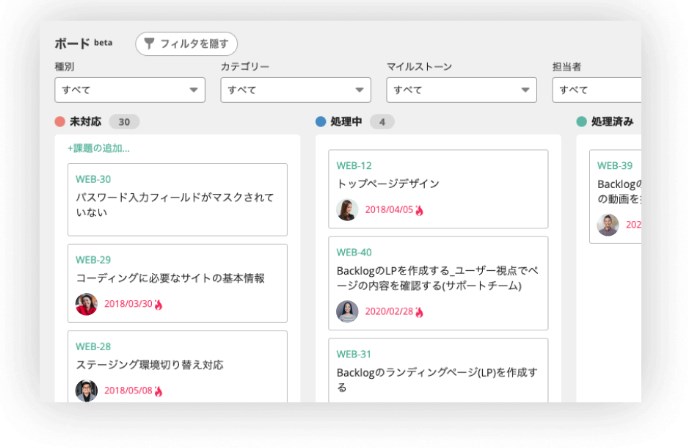Click assignee avatar on WEB-29 card
Image resolution: width=700 pixels, height=448 pixels.
(x=86, y=304)
